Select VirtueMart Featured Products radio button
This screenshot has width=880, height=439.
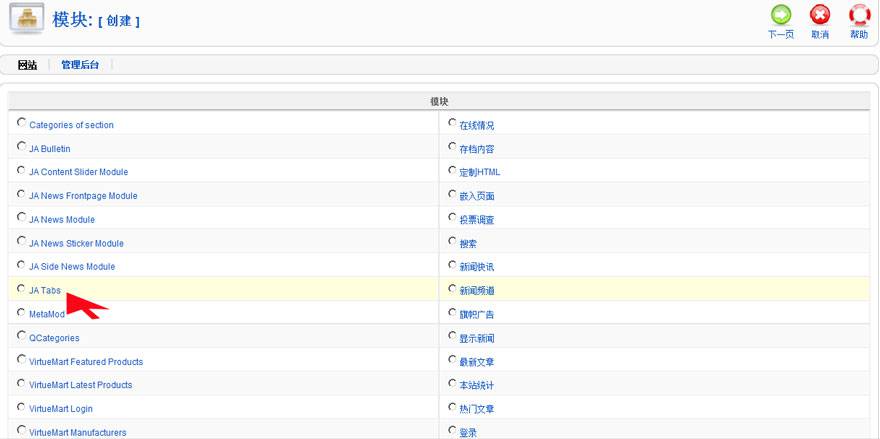pos(21,359)
